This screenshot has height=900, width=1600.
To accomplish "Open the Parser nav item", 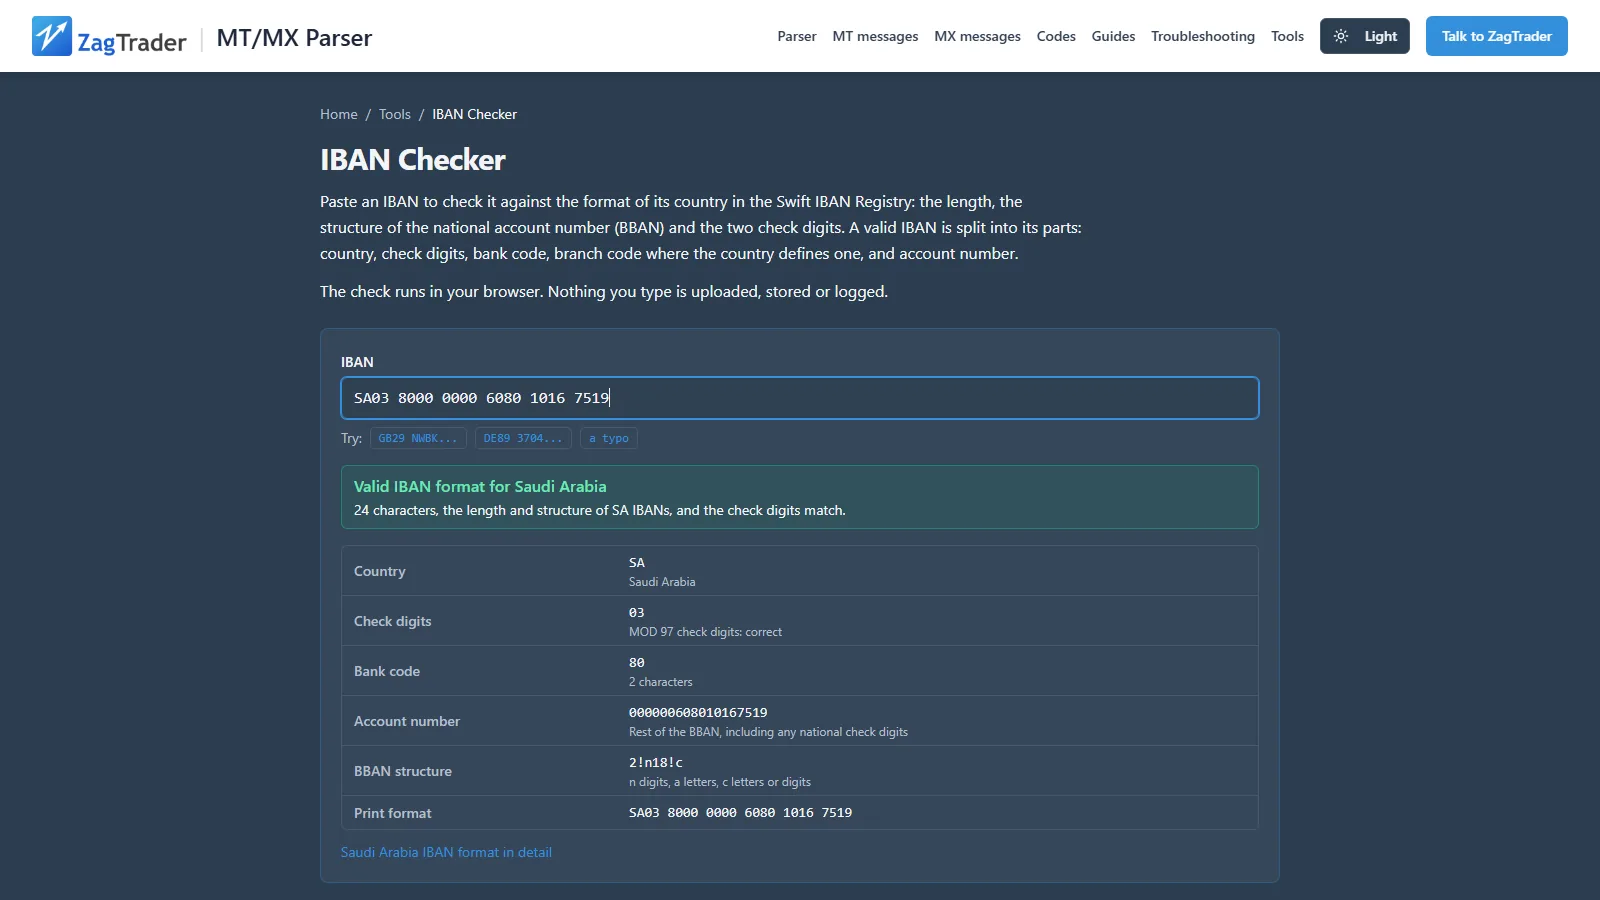I will coord(797,36).
